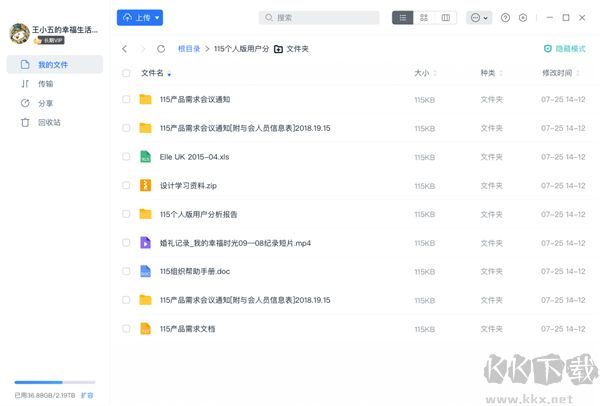The height and width of the screenshot is (406, 600).
Task: Click folder icon of 115产品需求会议通知
Action: pos(145,99)
